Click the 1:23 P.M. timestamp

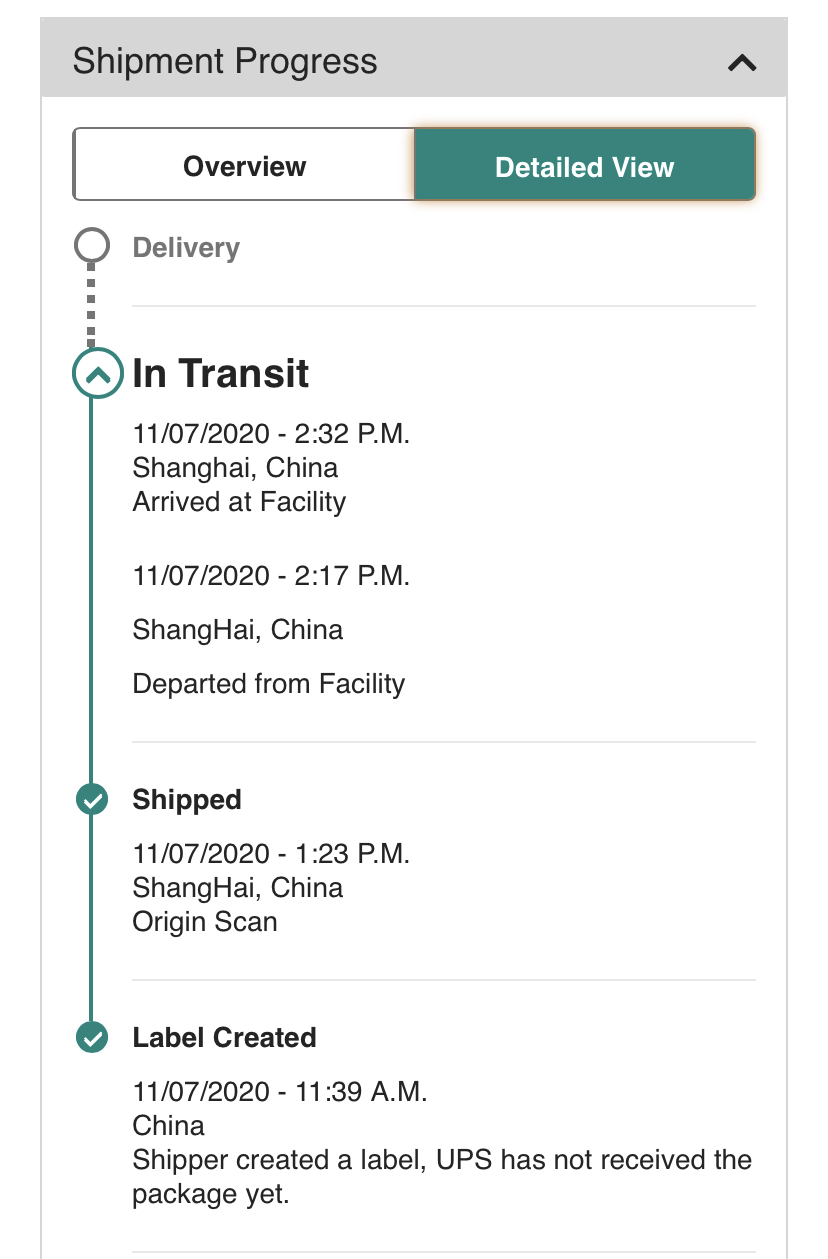(x=271, y=854)
